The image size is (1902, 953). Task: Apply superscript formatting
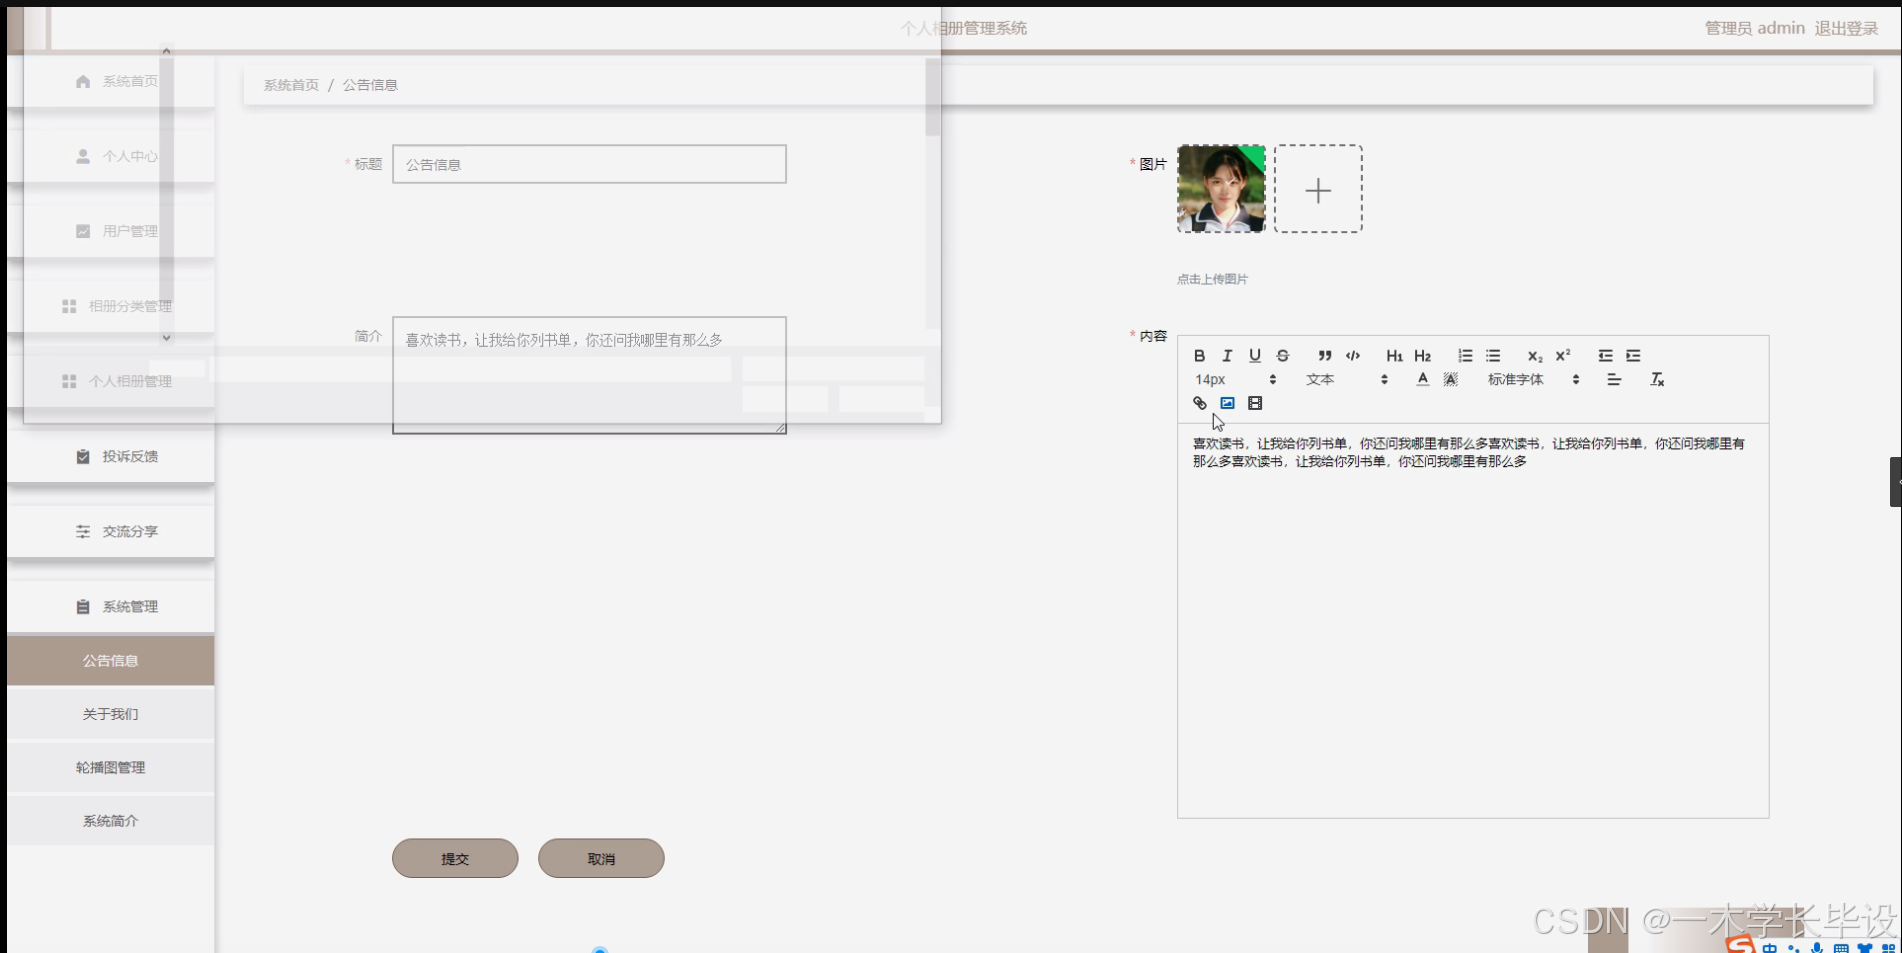click(x=1563, y=356)
